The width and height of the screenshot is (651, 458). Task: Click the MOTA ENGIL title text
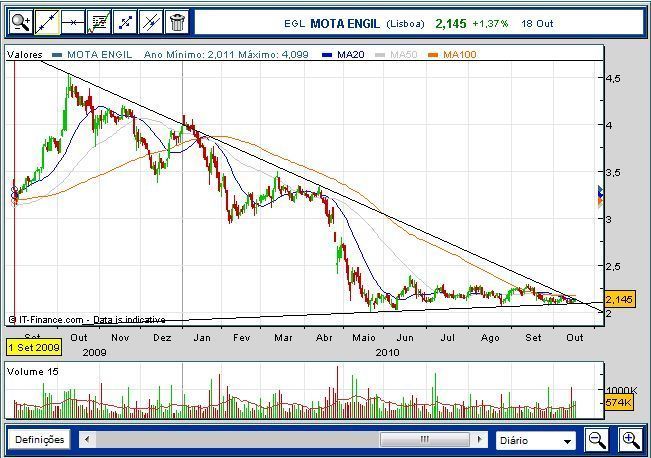tap(345, 24)
